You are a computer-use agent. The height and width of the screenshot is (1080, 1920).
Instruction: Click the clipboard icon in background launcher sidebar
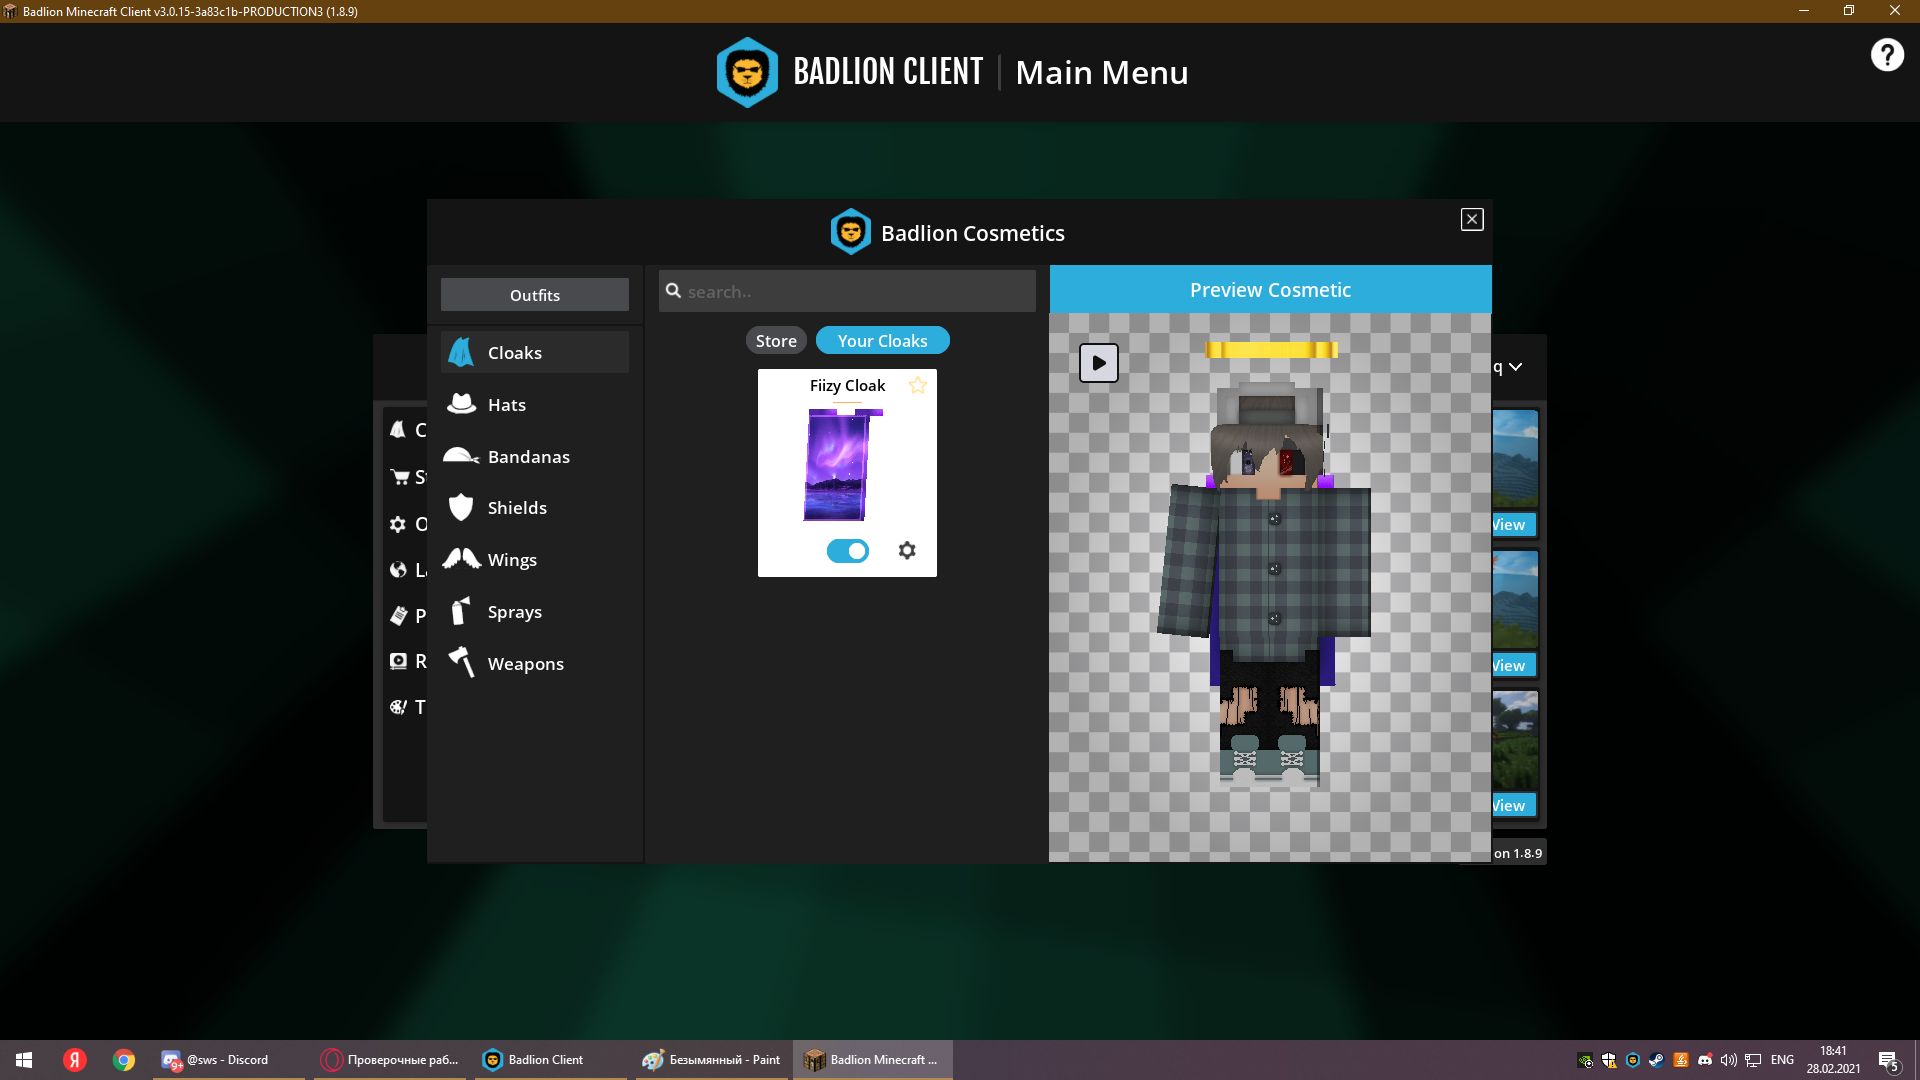point(398,615)
